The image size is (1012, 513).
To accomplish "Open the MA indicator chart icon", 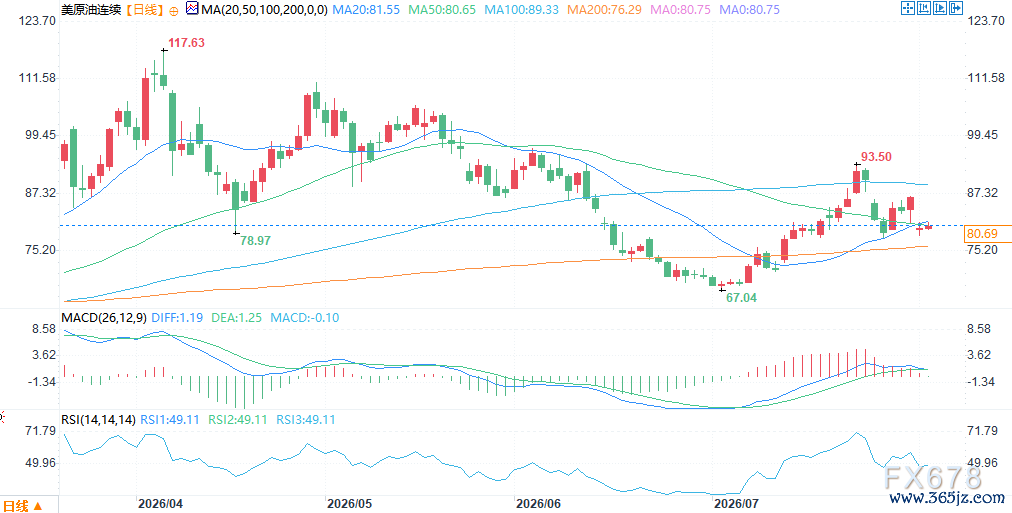I will [x=192, y=9].
